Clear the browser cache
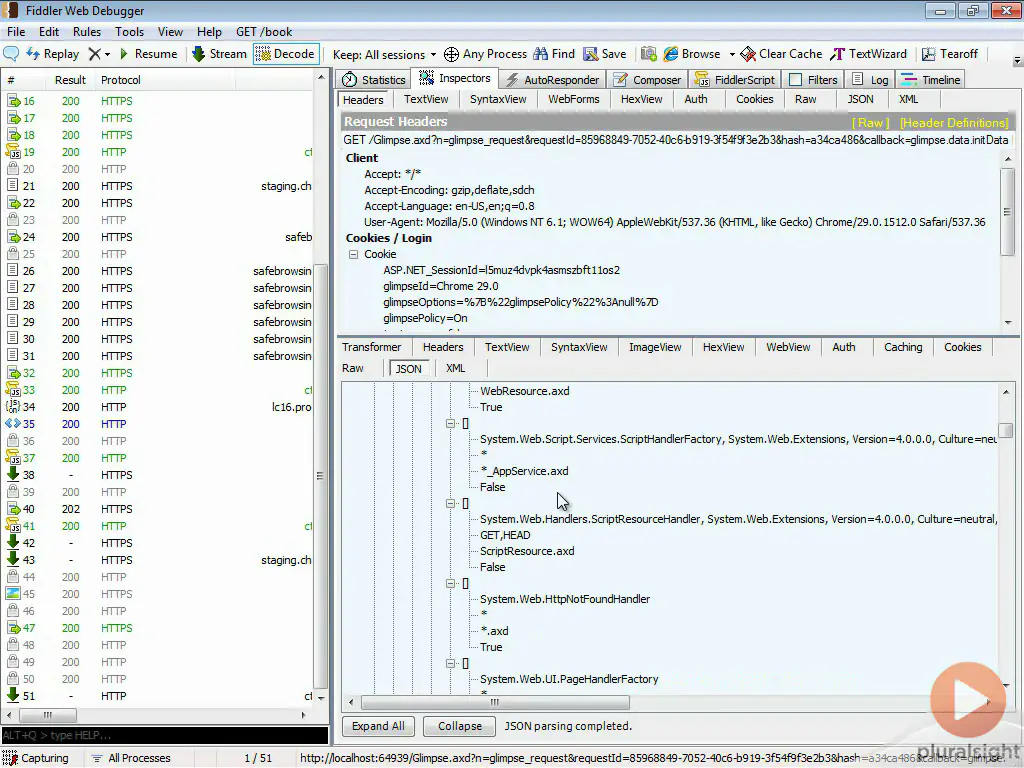The width and height of the screenshot is (1024, 768). pyautogui.click(x=781, y=54)
